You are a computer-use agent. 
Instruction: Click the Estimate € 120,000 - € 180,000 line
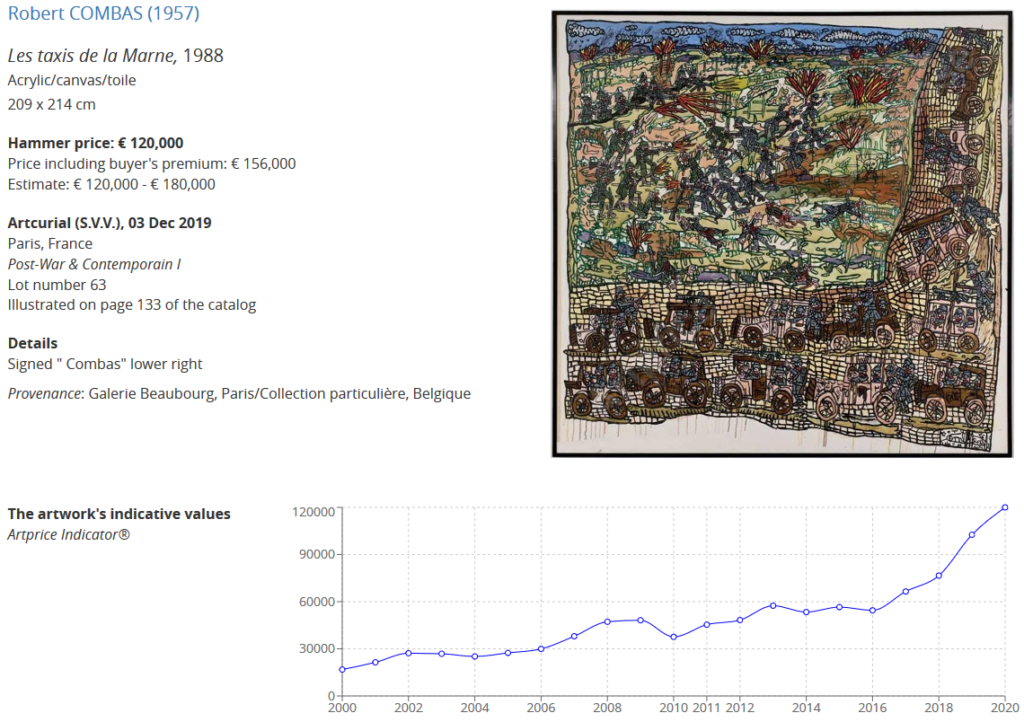(x=111, y=184)
